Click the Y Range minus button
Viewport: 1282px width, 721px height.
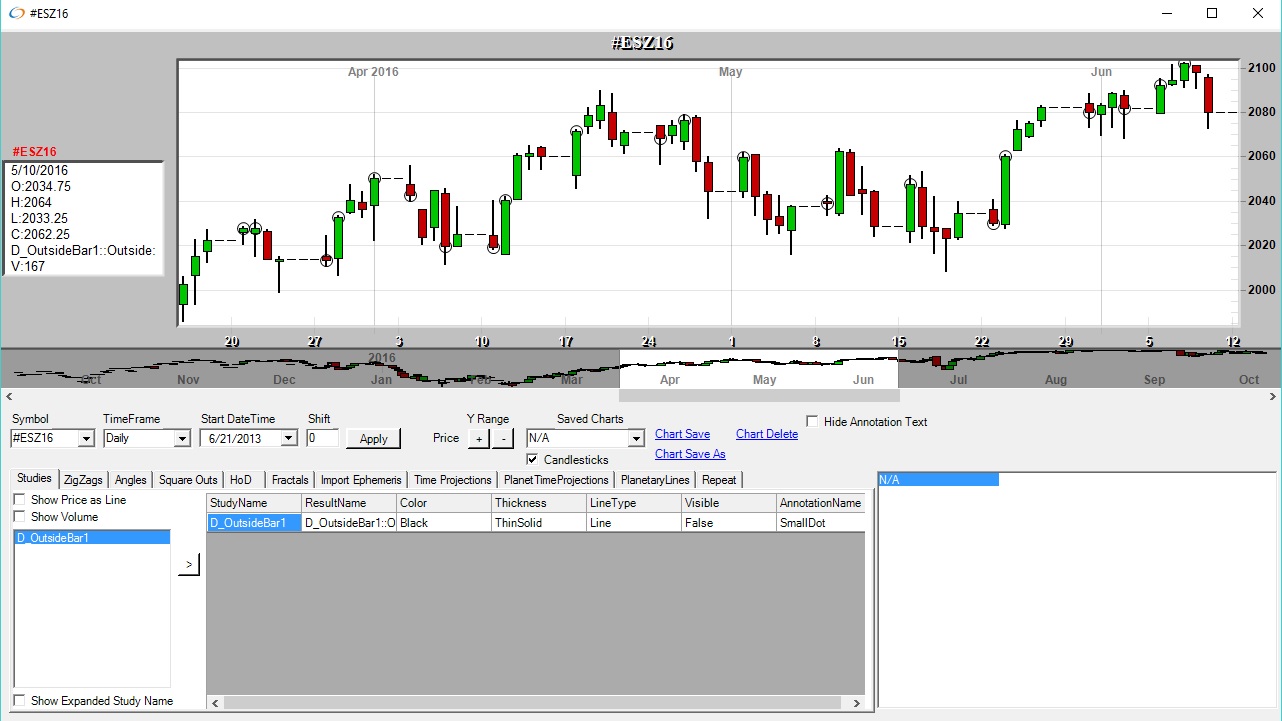pyautogui.click(x=503, y=438)
